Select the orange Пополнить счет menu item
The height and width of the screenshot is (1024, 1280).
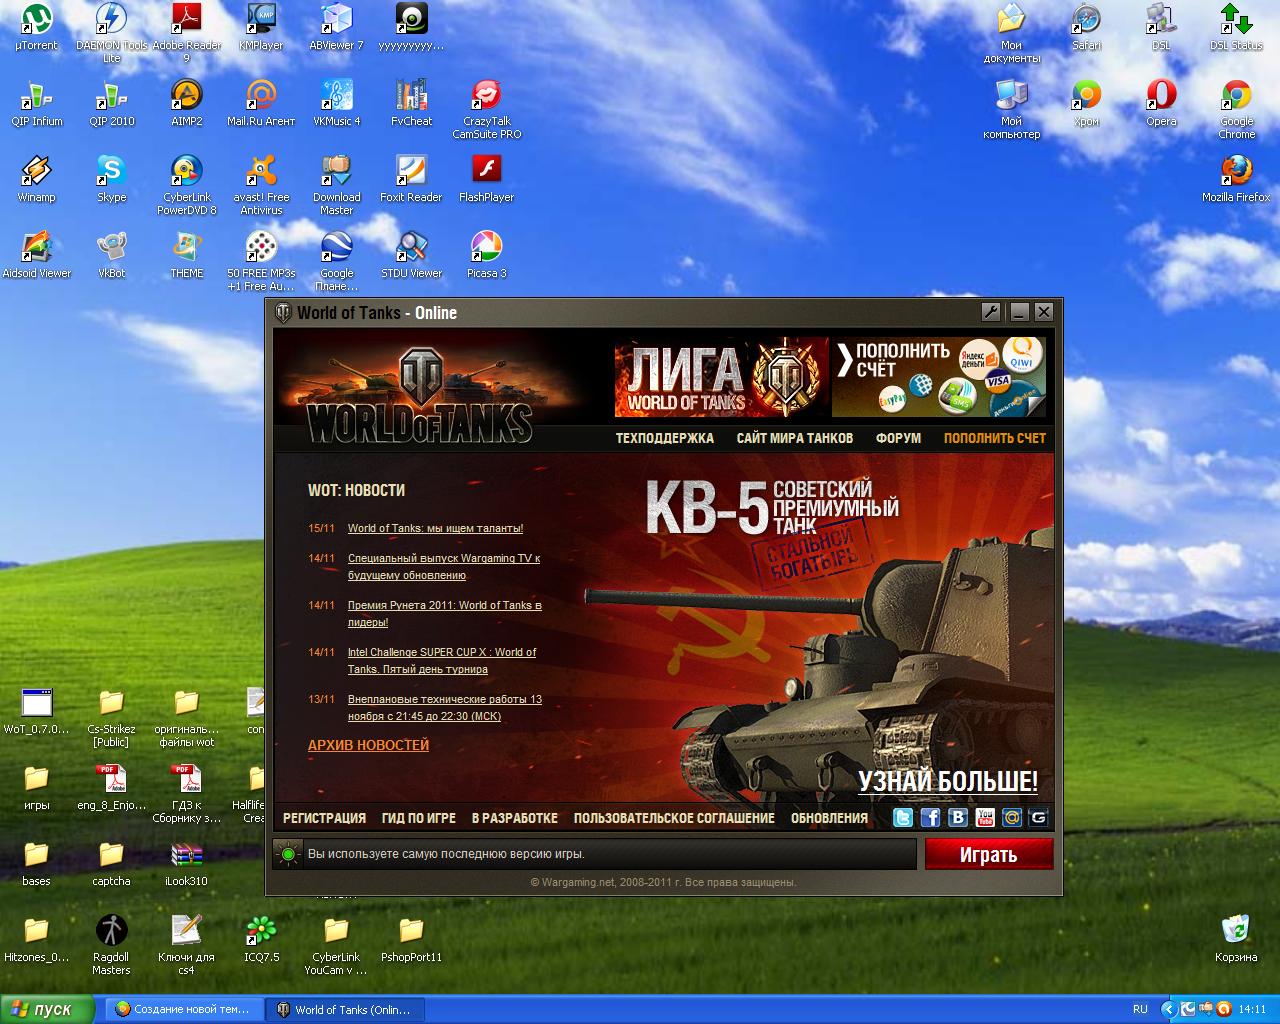click(995, 438)
